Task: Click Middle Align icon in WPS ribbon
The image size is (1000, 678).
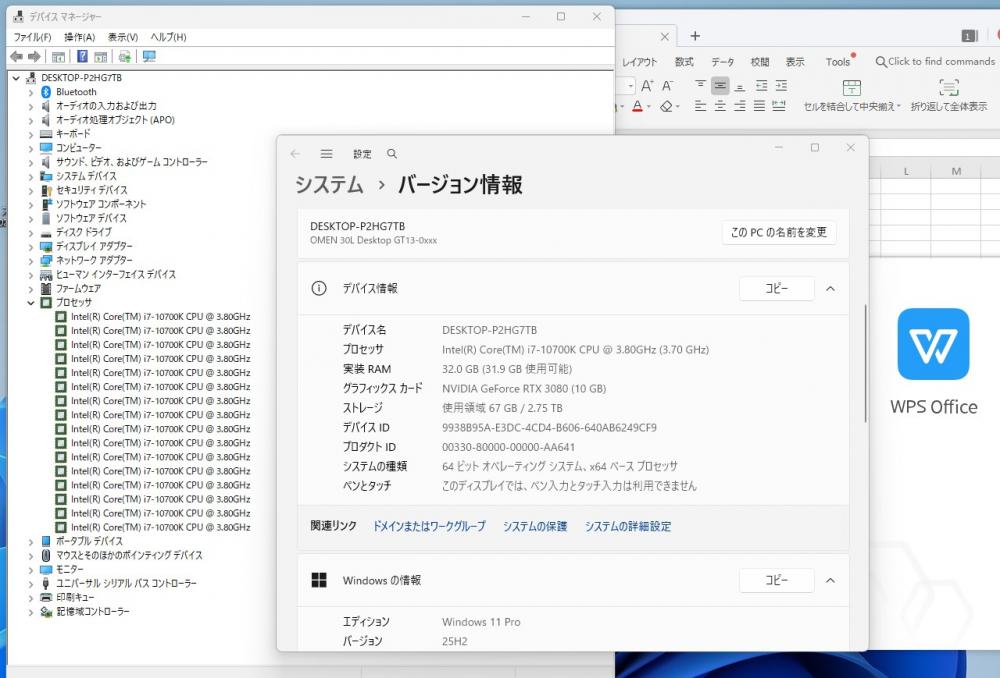Action: tap(720, 85)
